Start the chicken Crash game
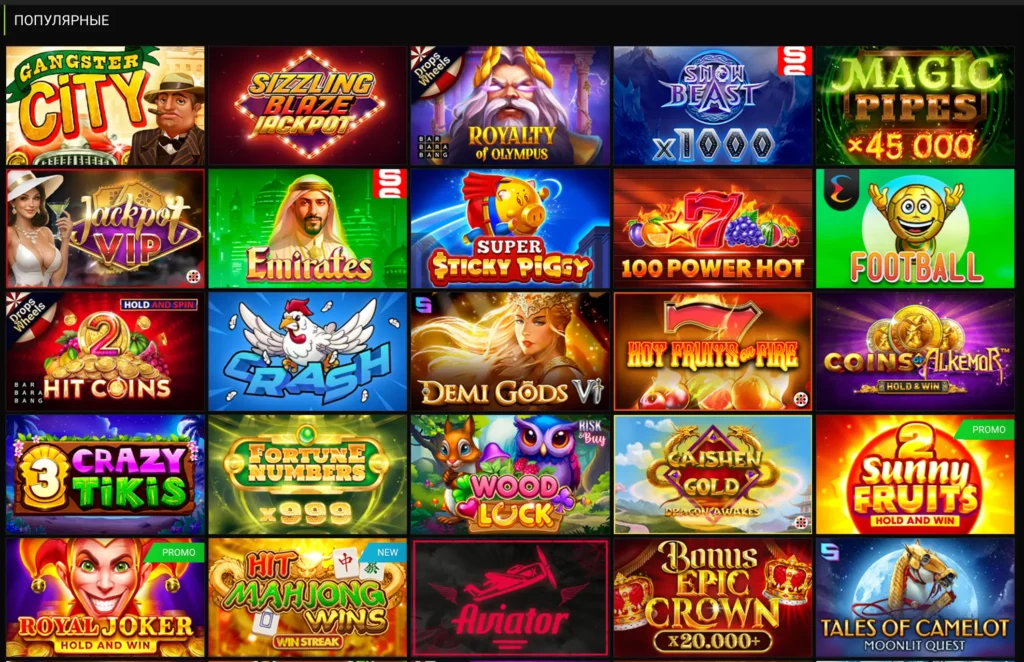The width and height of the screenshot is (1024, 662). click(308, 351)
